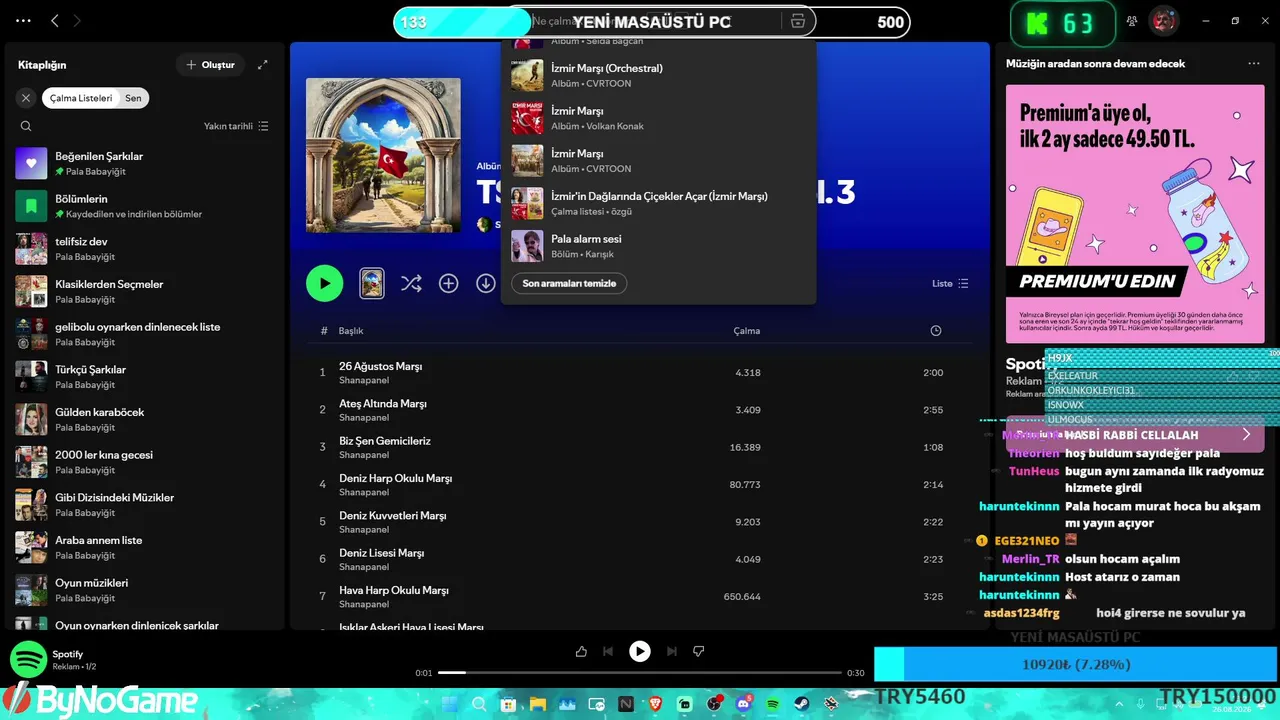Image resolution: width=1280 pixels, height=720 pixels.
Task: Open Klasiklerden Seçmeler playlist
Action: pos(145,291)
